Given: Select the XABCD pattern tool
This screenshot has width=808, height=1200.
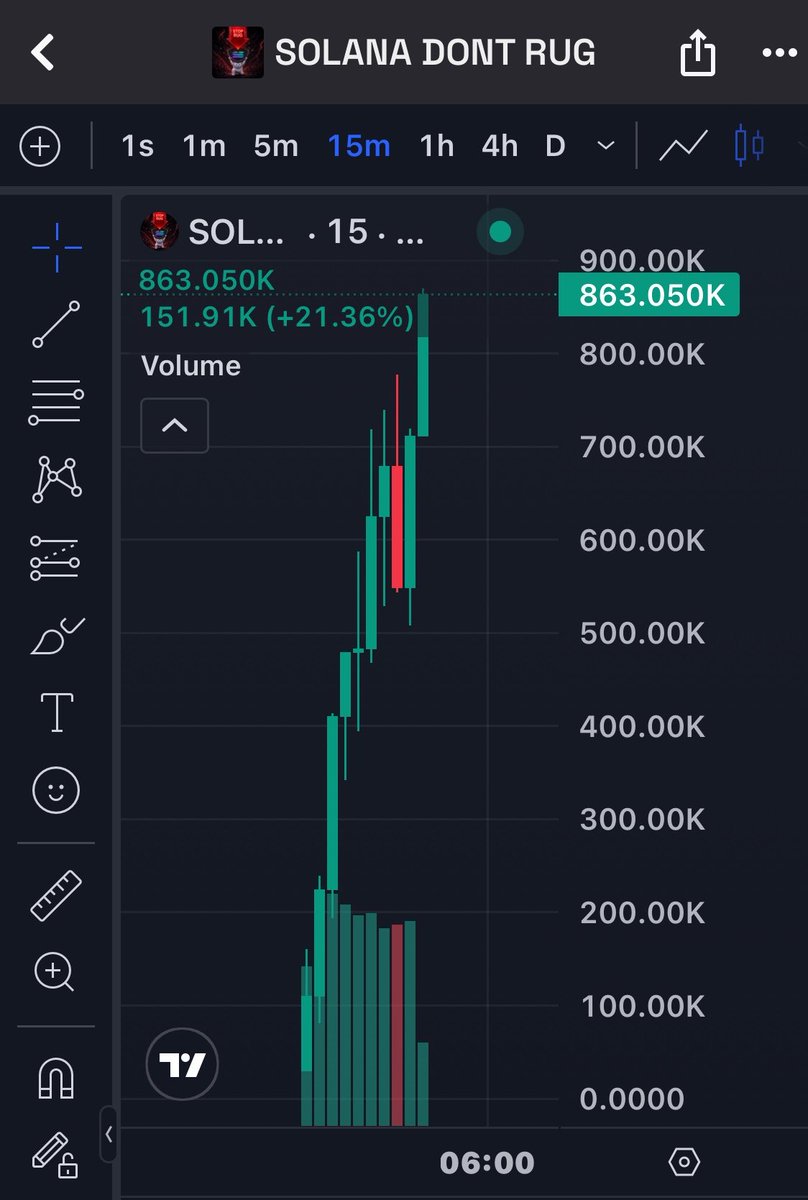Looking at the screenshot, I should pyautogui.click(x=57, y=479).
